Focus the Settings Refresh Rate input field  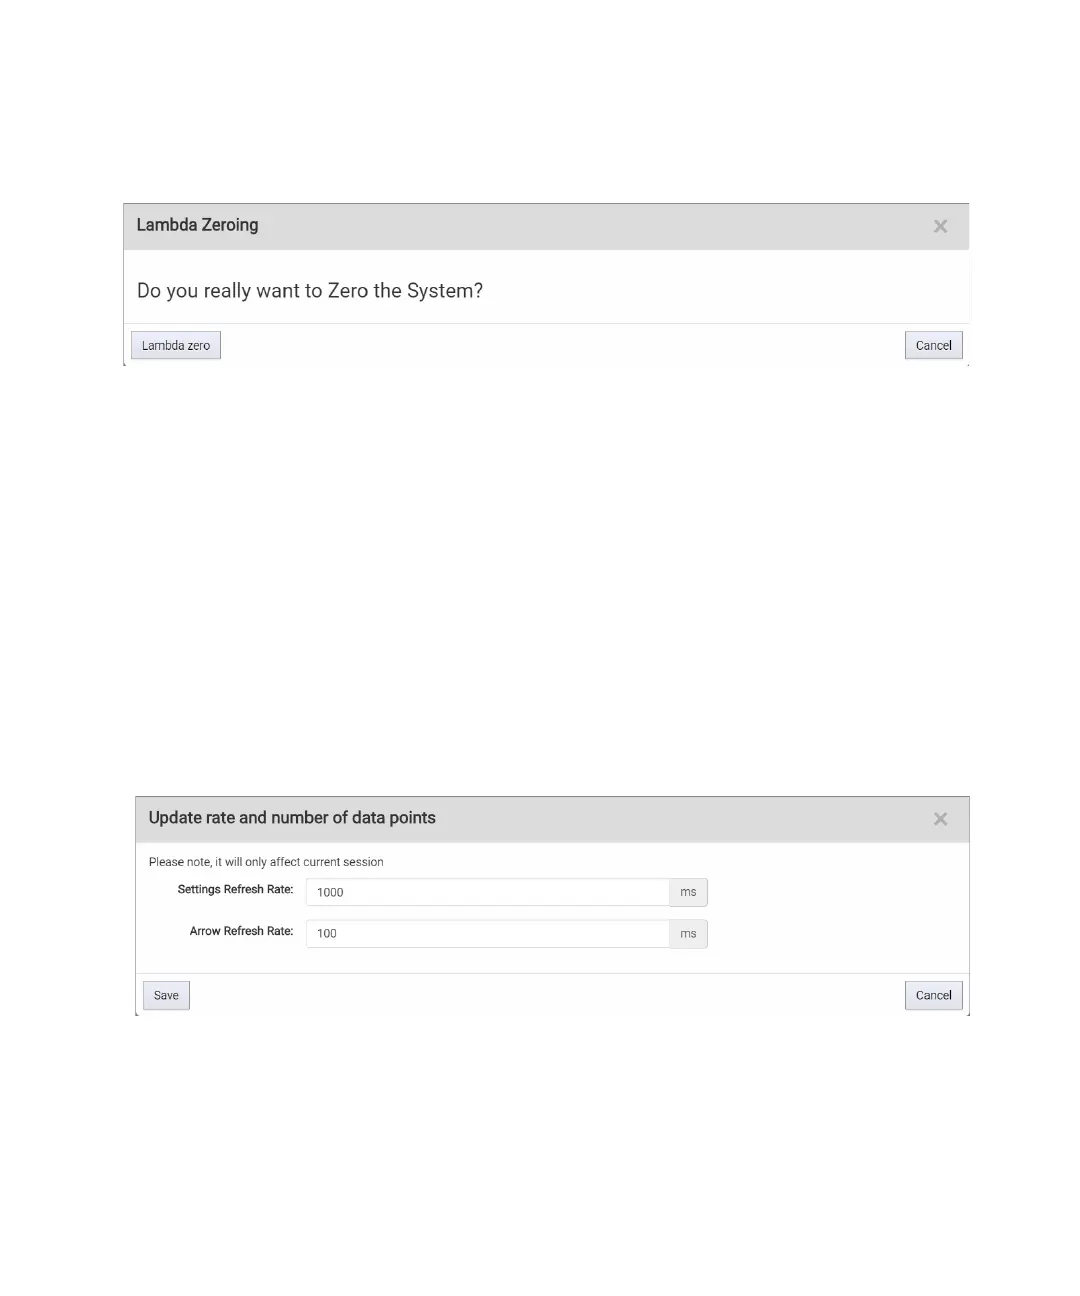[x=487, y=892]
